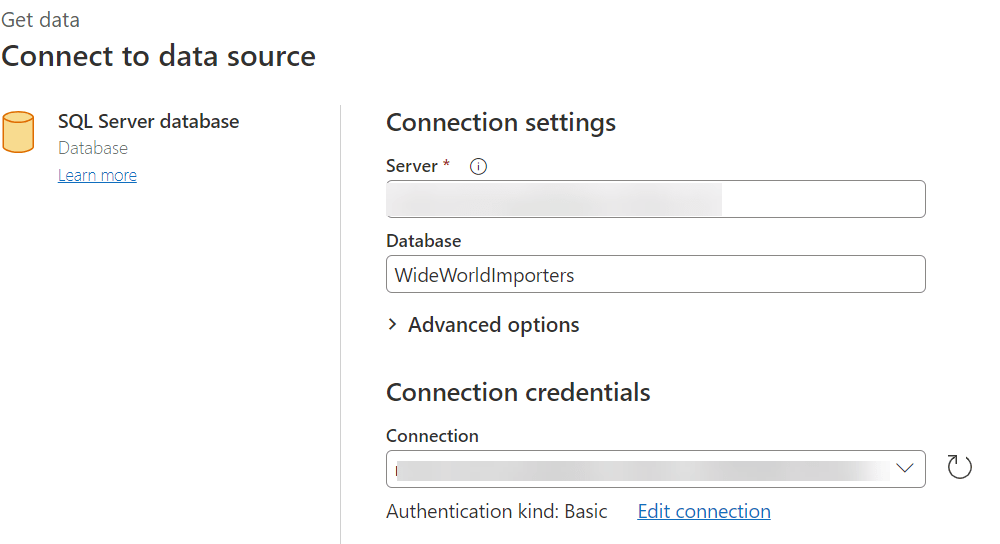Click the WideWorldImporters database field
The height and width of the screenshot is (544, 1000).
tap(655, 274)
